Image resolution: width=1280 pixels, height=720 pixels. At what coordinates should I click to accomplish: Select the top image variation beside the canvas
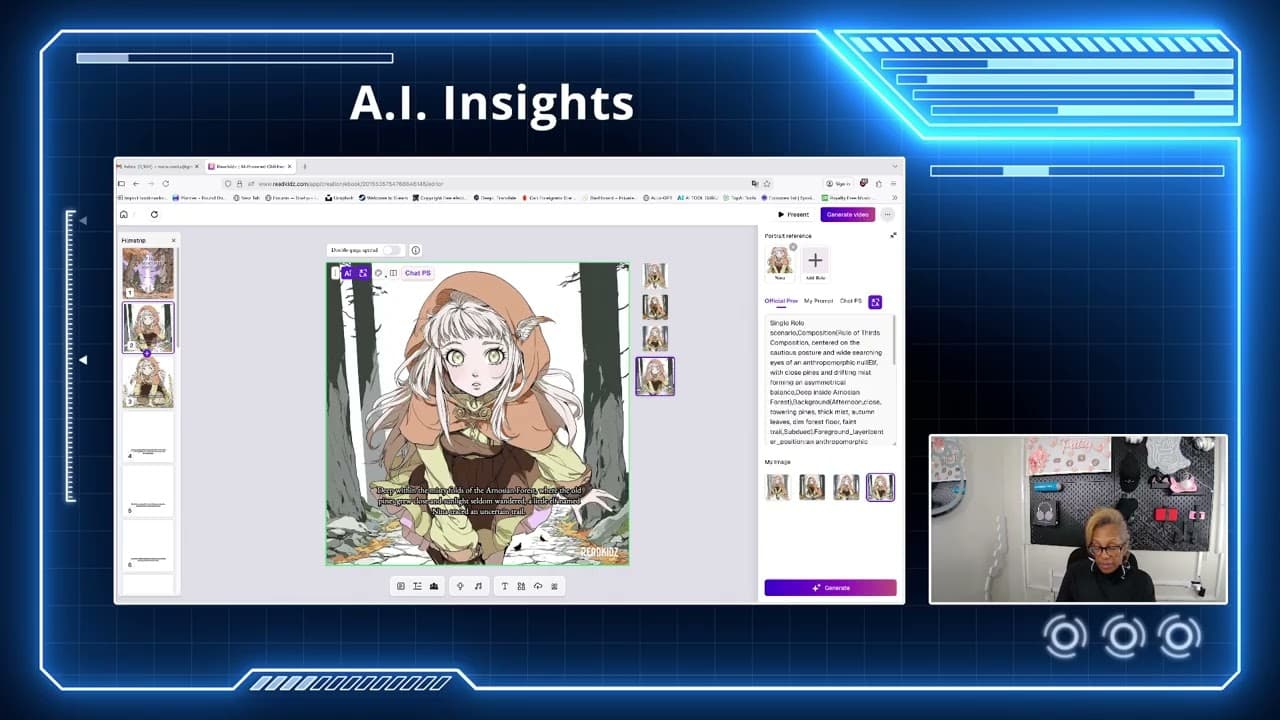click(655, 276)
